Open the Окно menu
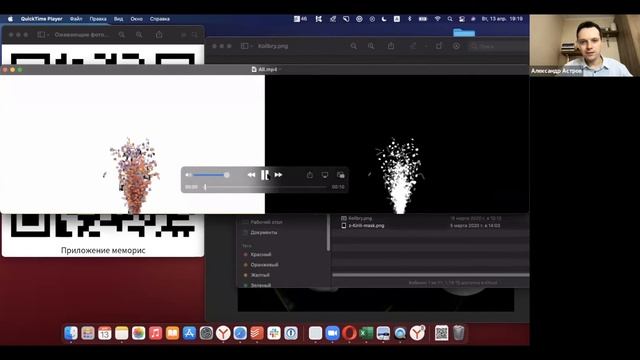This screenshot has height=360, width=640. click(136, 19)
